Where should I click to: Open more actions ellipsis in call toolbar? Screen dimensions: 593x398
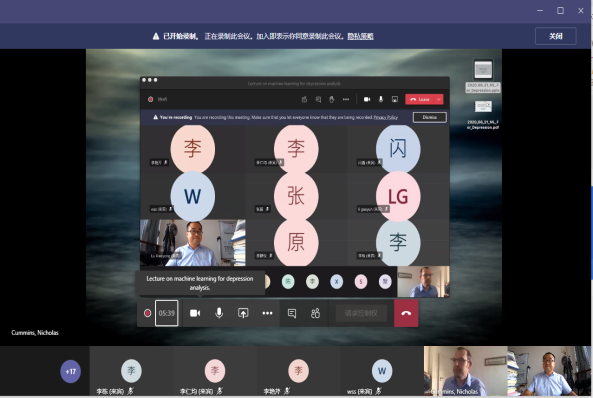(267, 313)
